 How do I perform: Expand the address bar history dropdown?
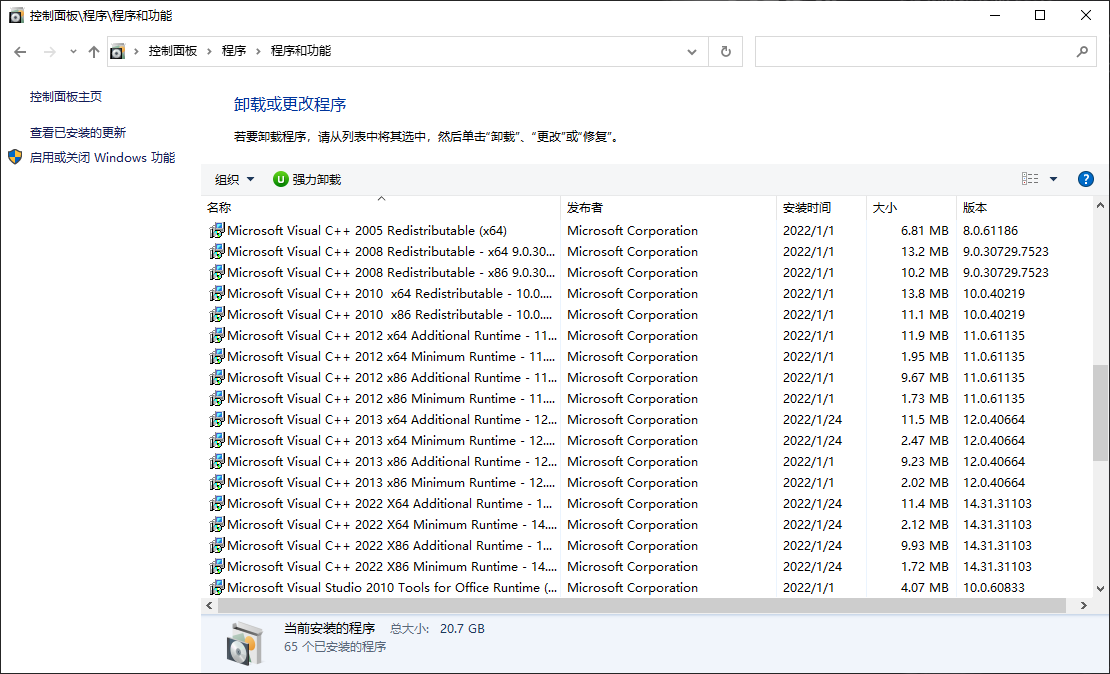click(x=692, y=52)
